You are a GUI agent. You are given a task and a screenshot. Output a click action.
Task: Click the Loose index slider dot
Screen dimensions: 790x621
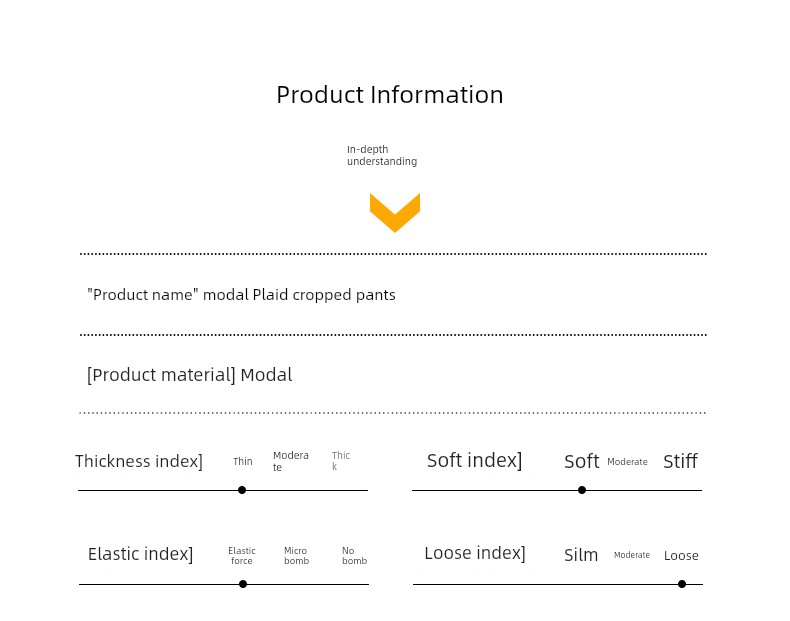[x=682, y=584]
